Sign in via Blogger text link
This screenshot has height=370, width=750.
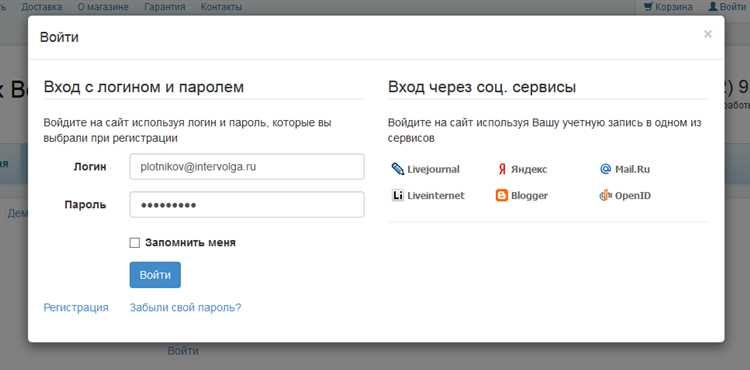pos(529,196)
